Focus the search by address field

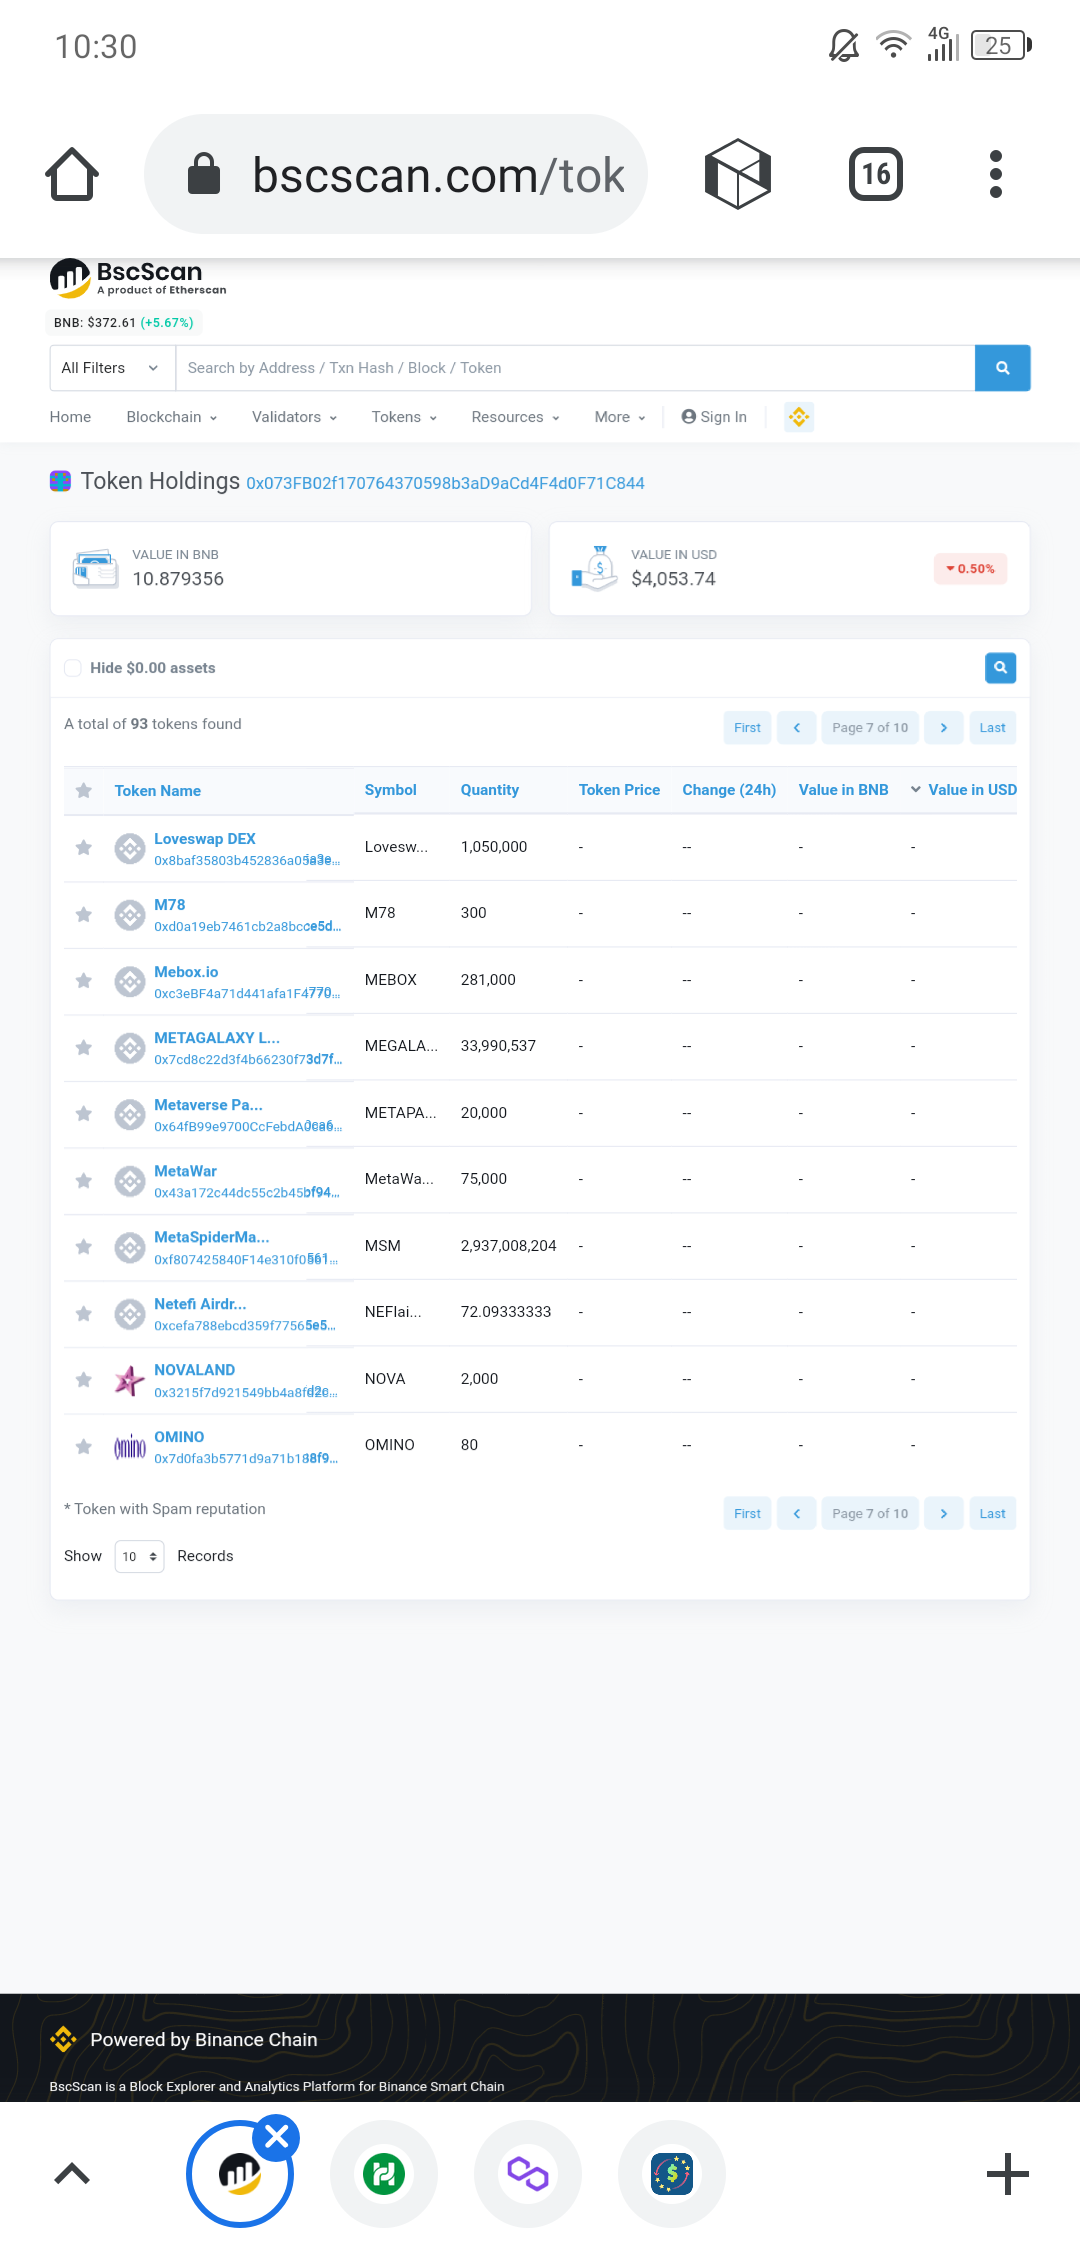[x=575, y=368]
